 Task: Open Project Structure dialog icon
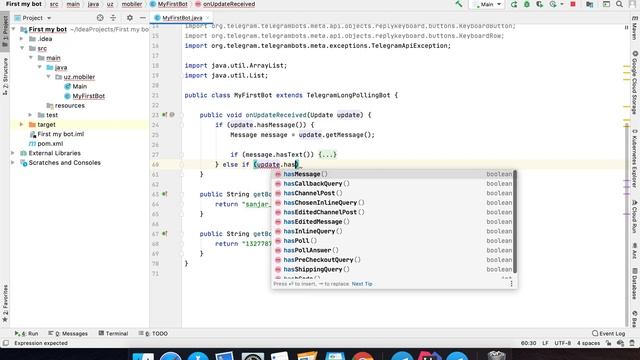coord(589,4)
